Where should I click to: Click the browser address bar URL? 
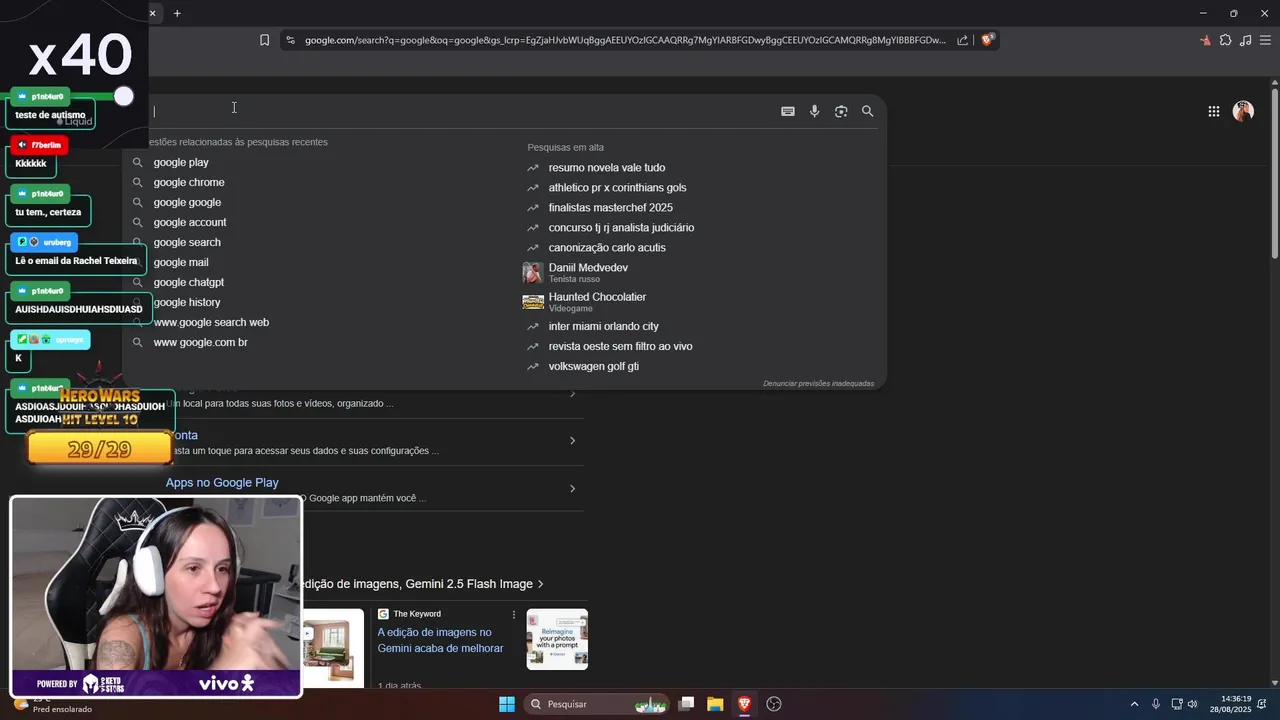(625, 40)
